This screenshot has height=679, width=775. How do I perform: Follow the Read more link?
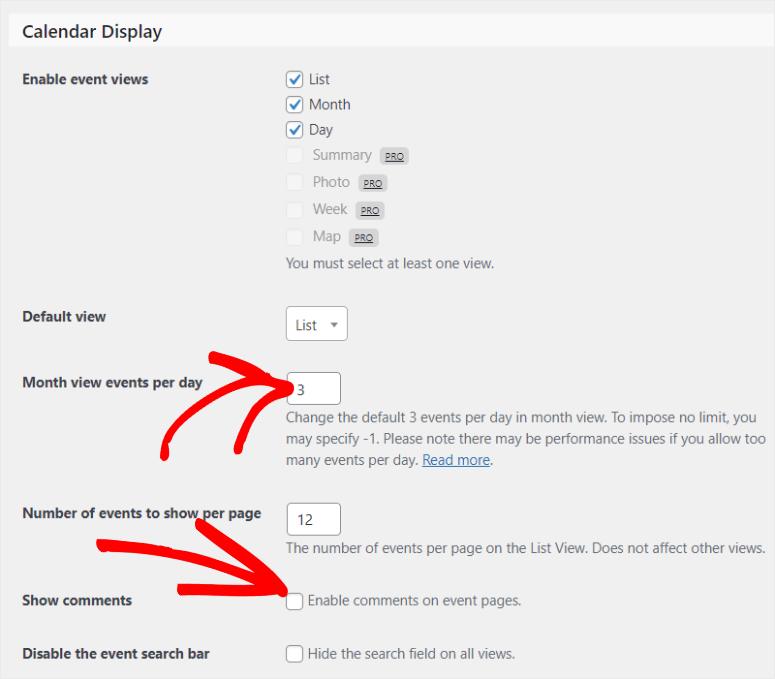pyautogui.click(x=456, y=460)
